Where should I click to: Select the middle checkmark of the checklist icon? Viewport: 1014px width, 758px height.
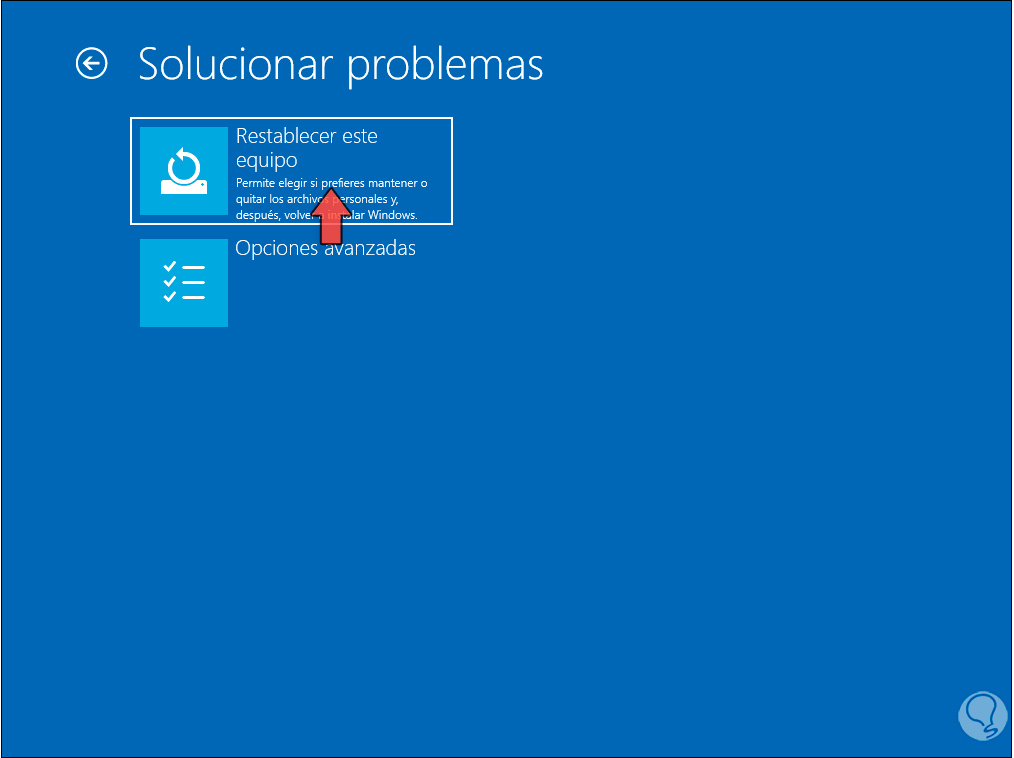[170, 281]
